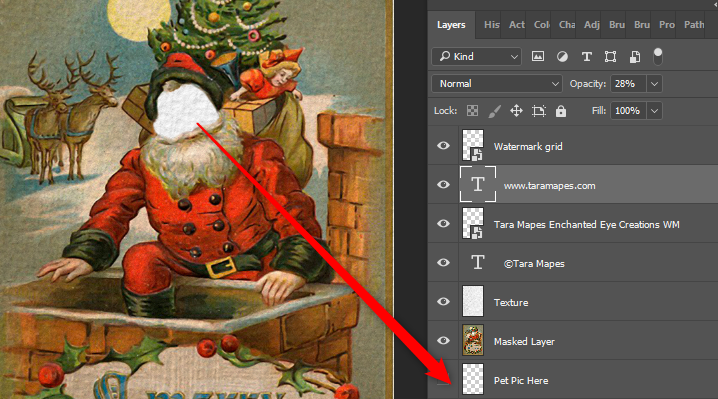Open the Normal blend mode dropdown
The height and width of the screenshot is (399, 718).
[497, 84]
